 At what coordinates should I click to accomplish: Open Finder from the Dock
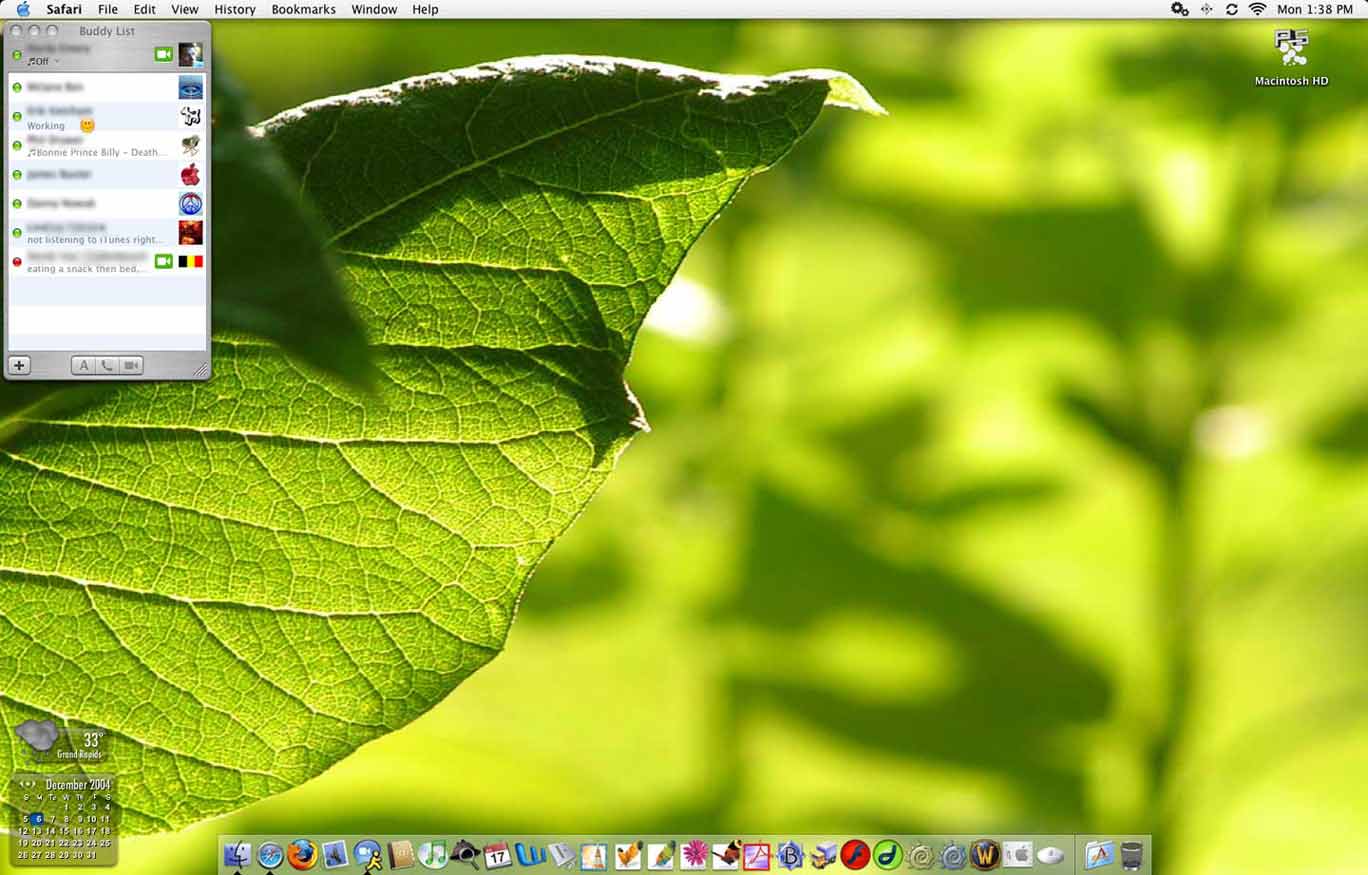[238, 855]
